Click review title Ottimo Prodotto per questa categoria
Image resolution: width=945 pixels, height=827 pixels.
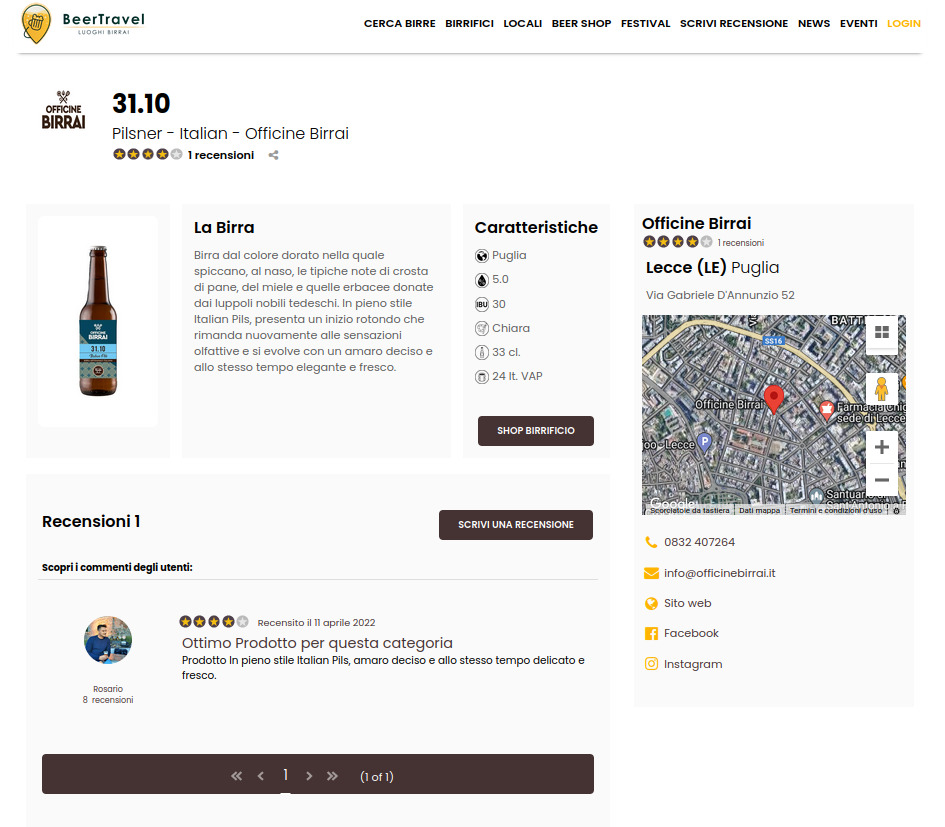point(318,643)
